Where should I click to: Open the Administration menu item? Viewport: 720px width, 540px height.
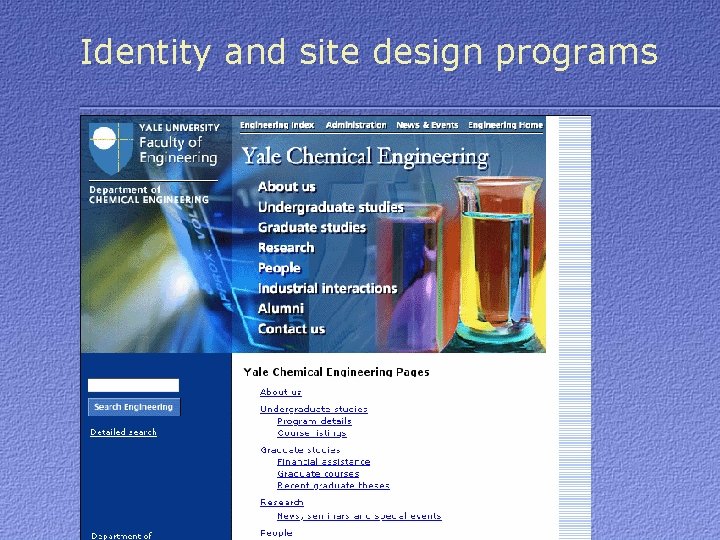[356, 125]
